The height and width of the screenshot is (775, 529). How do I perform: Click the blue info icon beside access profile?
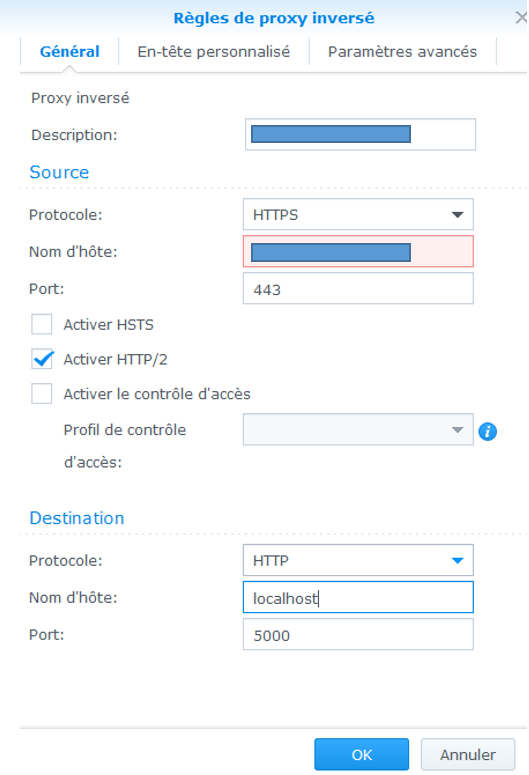(x=487, y=431)
